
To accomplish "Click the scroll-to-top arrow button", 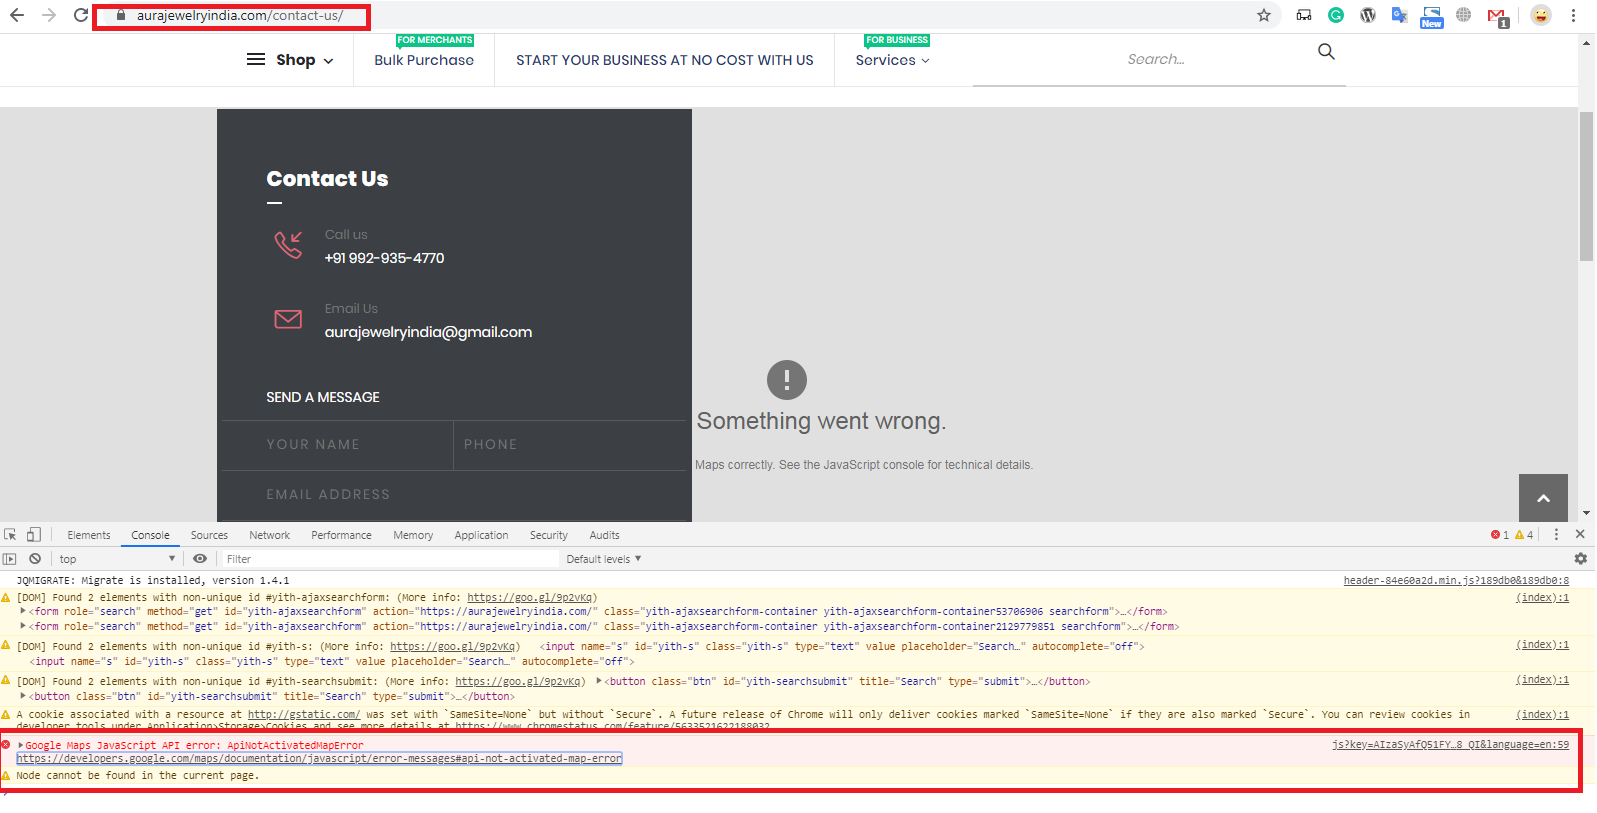I will [1543, 498].
